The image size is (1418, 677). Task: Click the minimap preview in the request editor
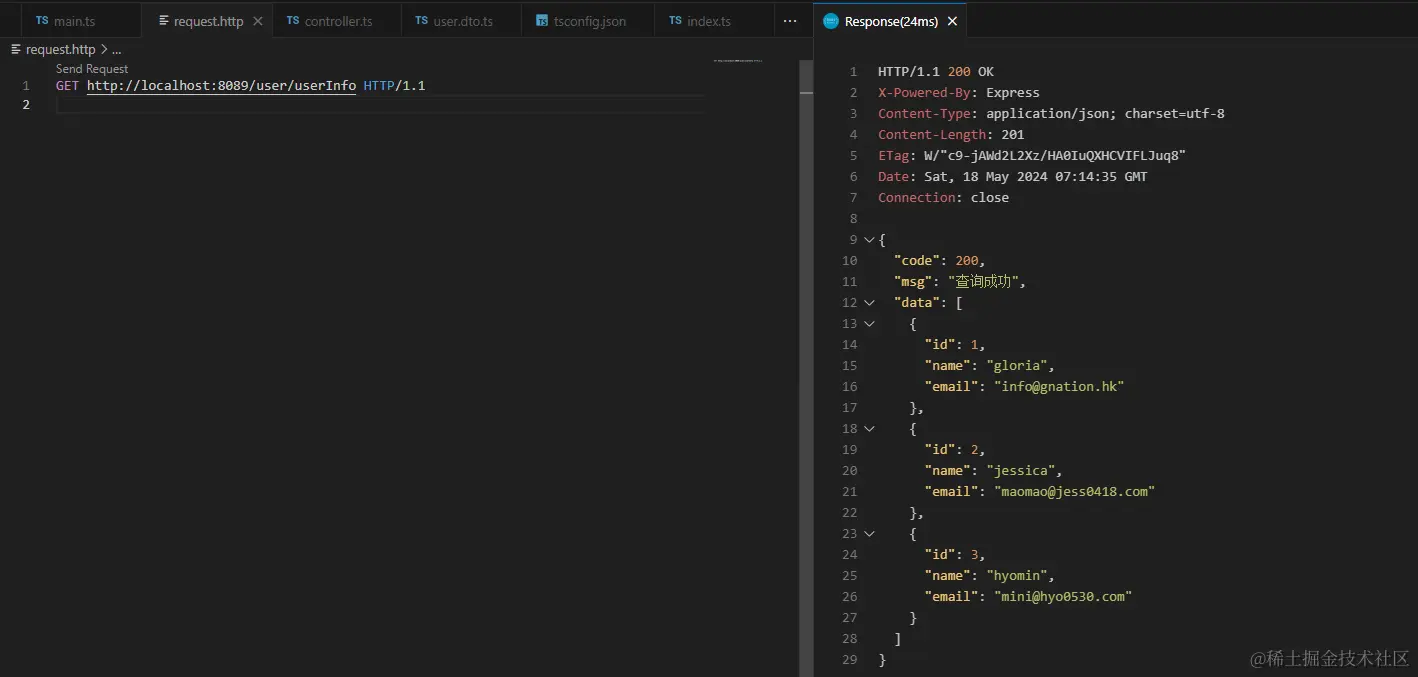click(x=739, y=61)
